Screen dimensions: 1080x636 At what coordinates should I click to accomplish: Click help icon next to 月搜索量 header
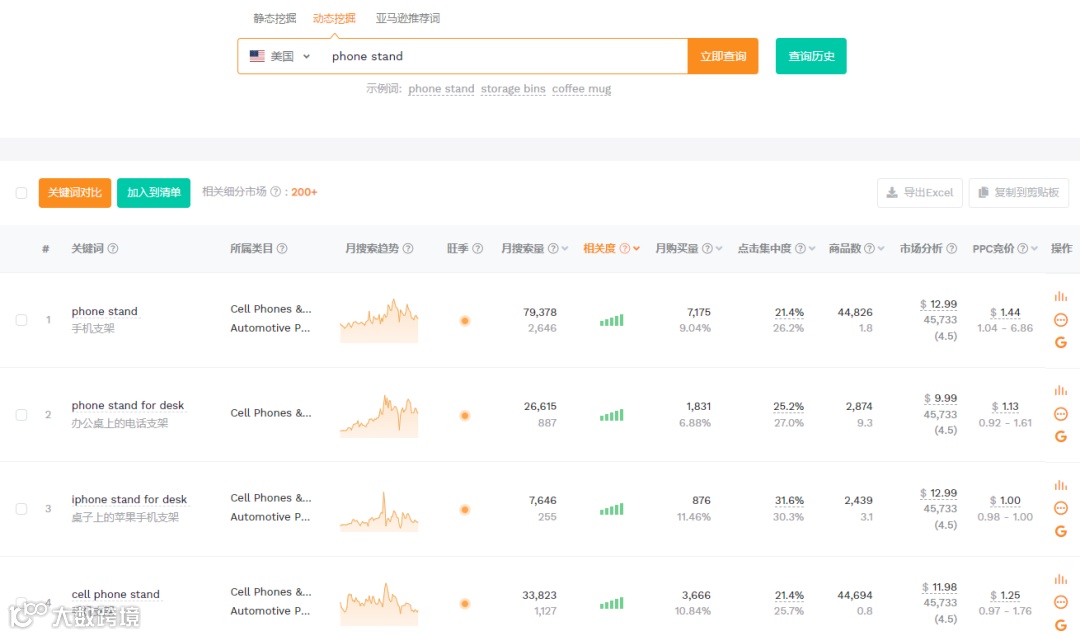coord(552,249)
